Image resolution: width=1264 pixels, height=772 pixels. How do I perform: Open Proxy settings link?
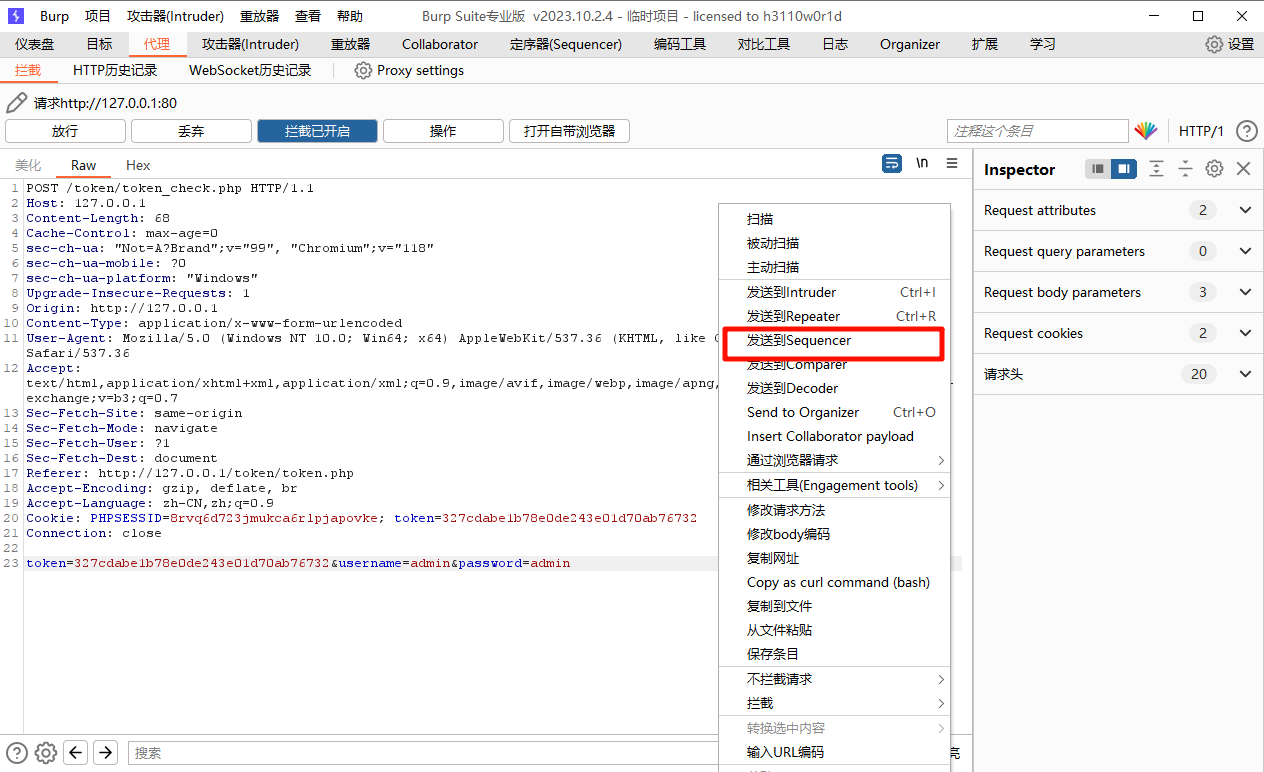(420, 70)
